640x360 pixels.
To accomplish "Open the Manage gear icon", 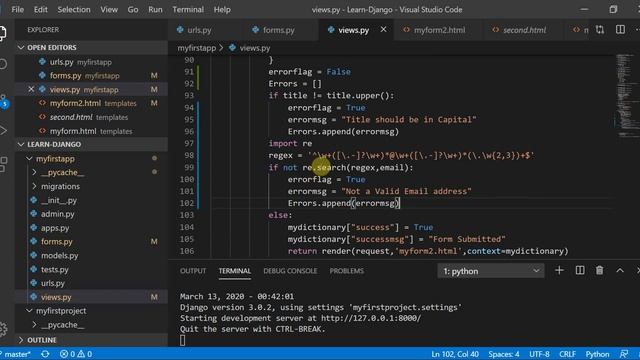I will pyautogui.click(x=3, y=329).
